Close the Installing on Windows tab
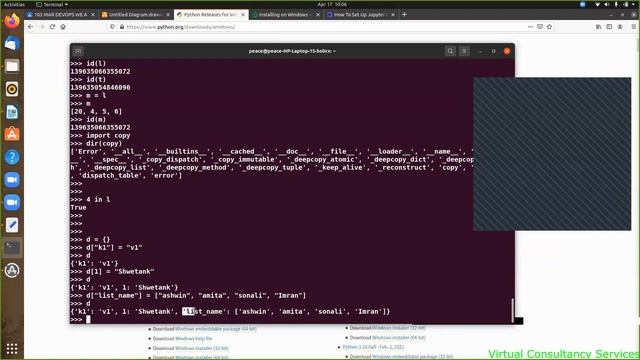 (318, 14)
